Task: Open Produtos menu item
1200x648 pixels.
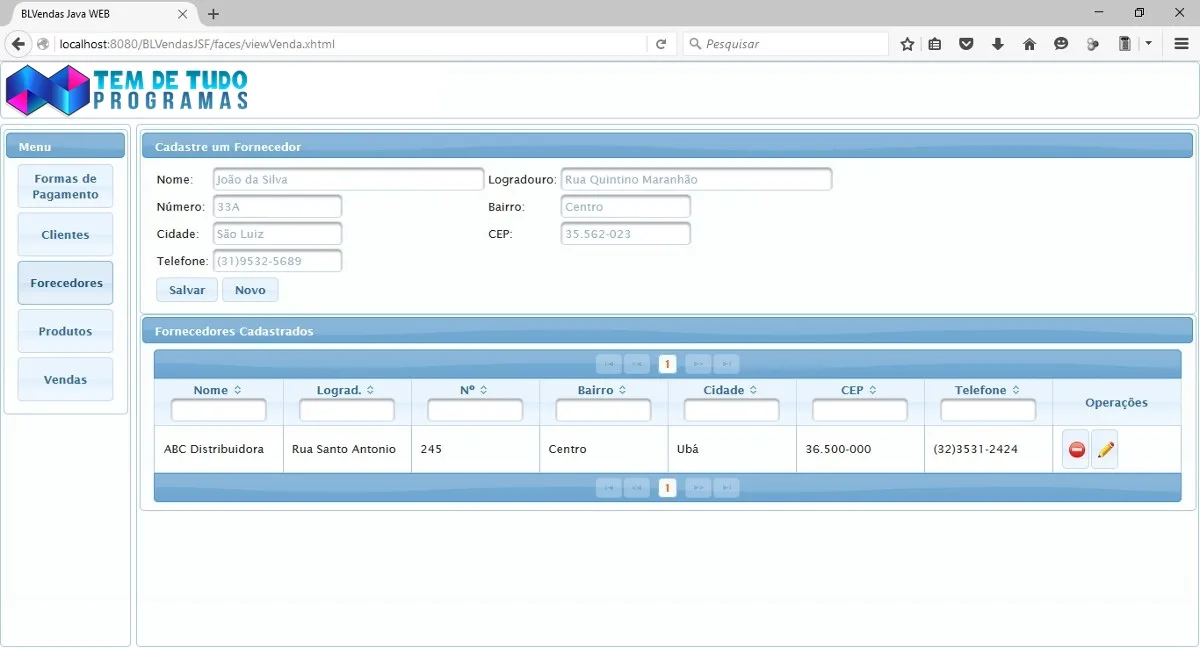Action: [x=65, y=331]
